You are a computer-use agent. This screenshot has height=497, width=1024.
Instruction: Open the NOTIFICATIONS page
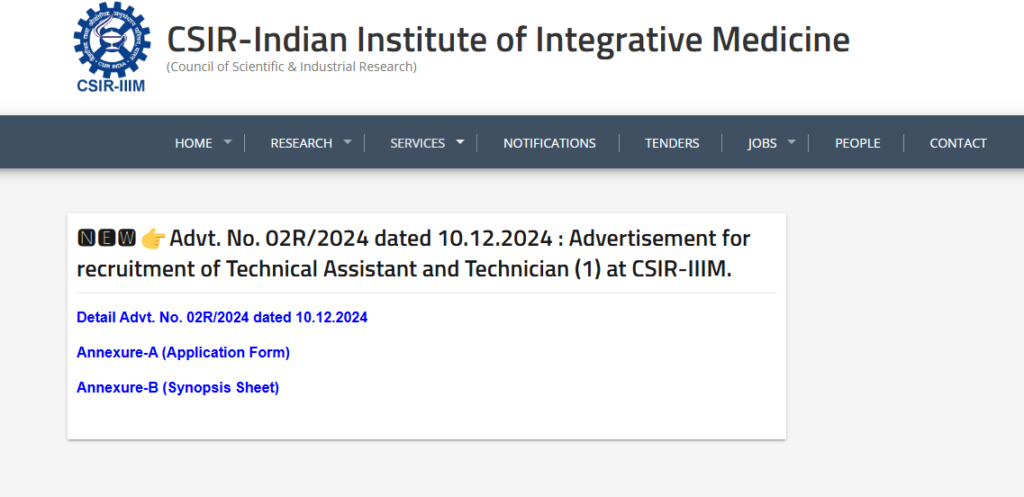549,143
